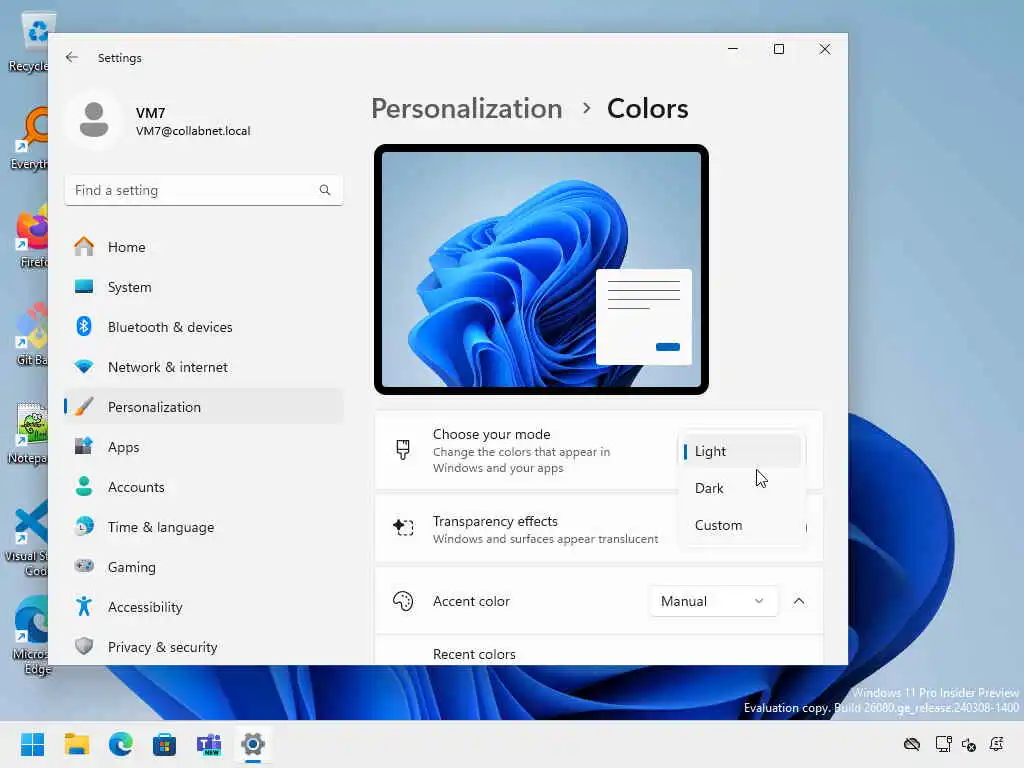Click the desktop preview thumbnail
Viewport: 1024px width, 768px height.
[x=541, y=269]
